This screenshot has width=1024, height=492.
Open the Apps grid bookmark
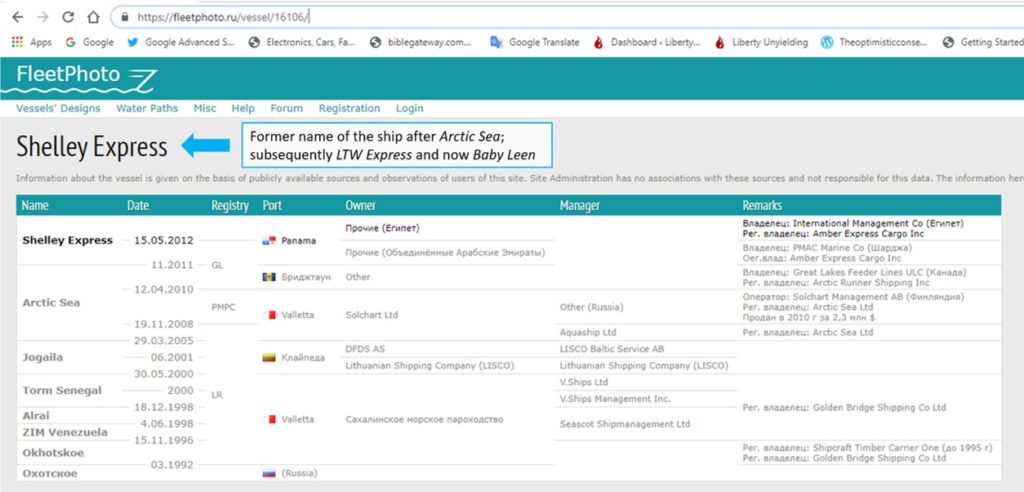click(32, 42)
